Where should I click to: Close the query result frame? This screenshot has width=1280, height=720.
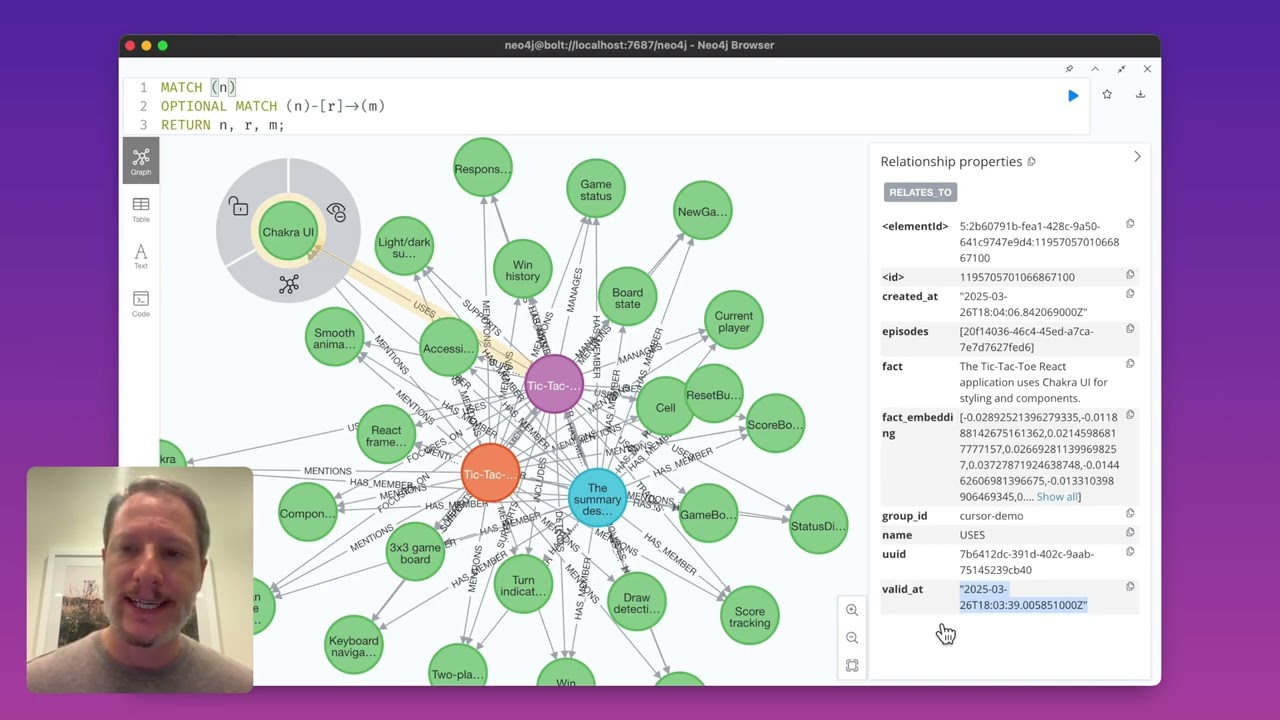click(x=1147, y=69)
